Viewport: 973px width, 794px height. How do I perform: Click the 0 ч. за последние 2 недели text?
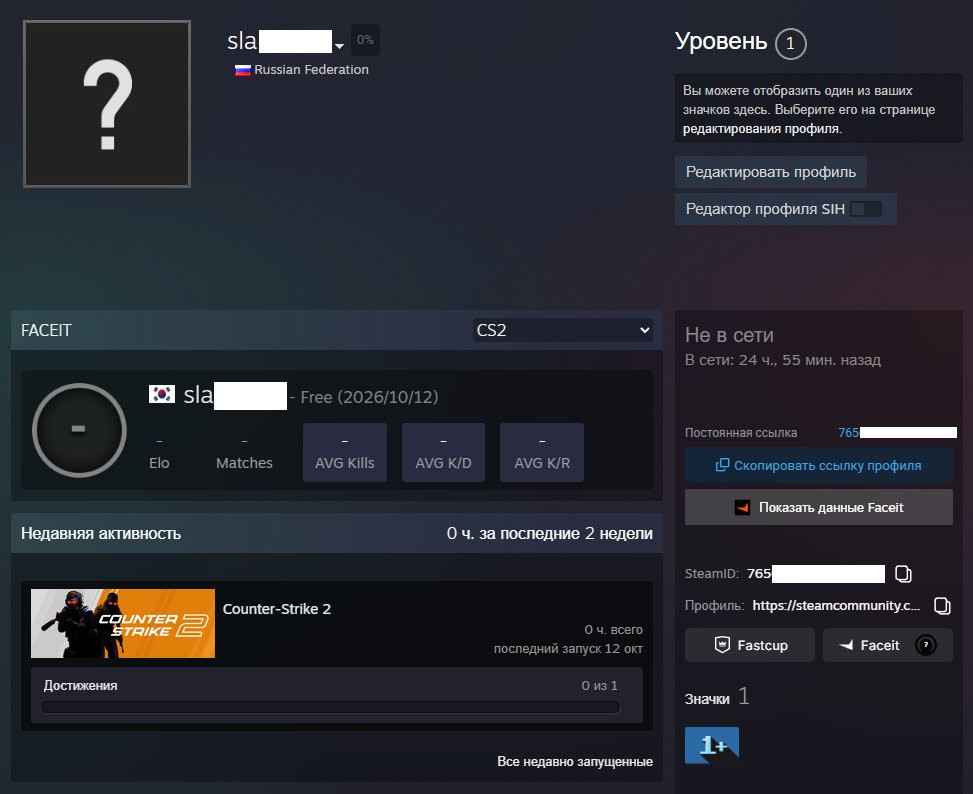549,533
